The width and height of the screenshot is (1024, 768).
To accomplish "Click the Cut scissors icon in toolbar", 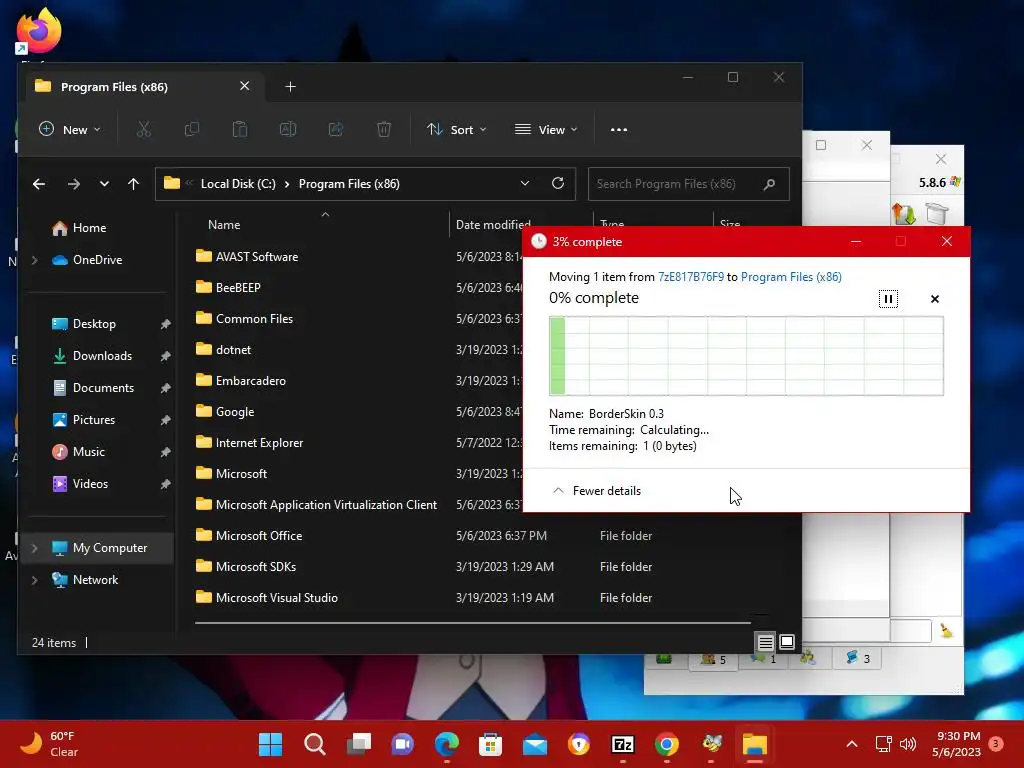I will point(144,129).
